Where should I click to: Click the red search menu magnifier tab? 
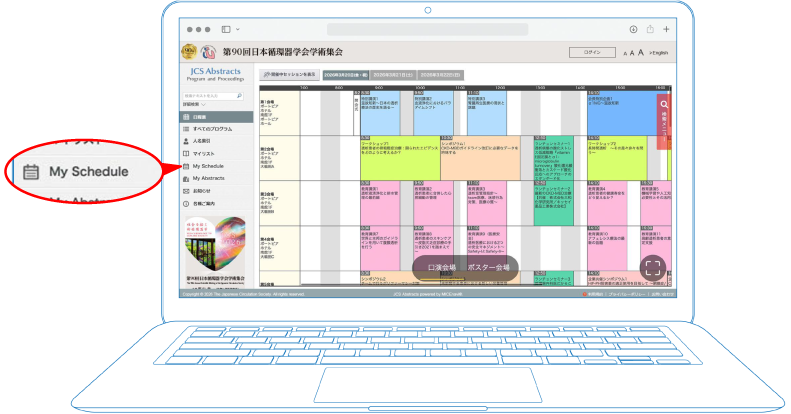663,104
